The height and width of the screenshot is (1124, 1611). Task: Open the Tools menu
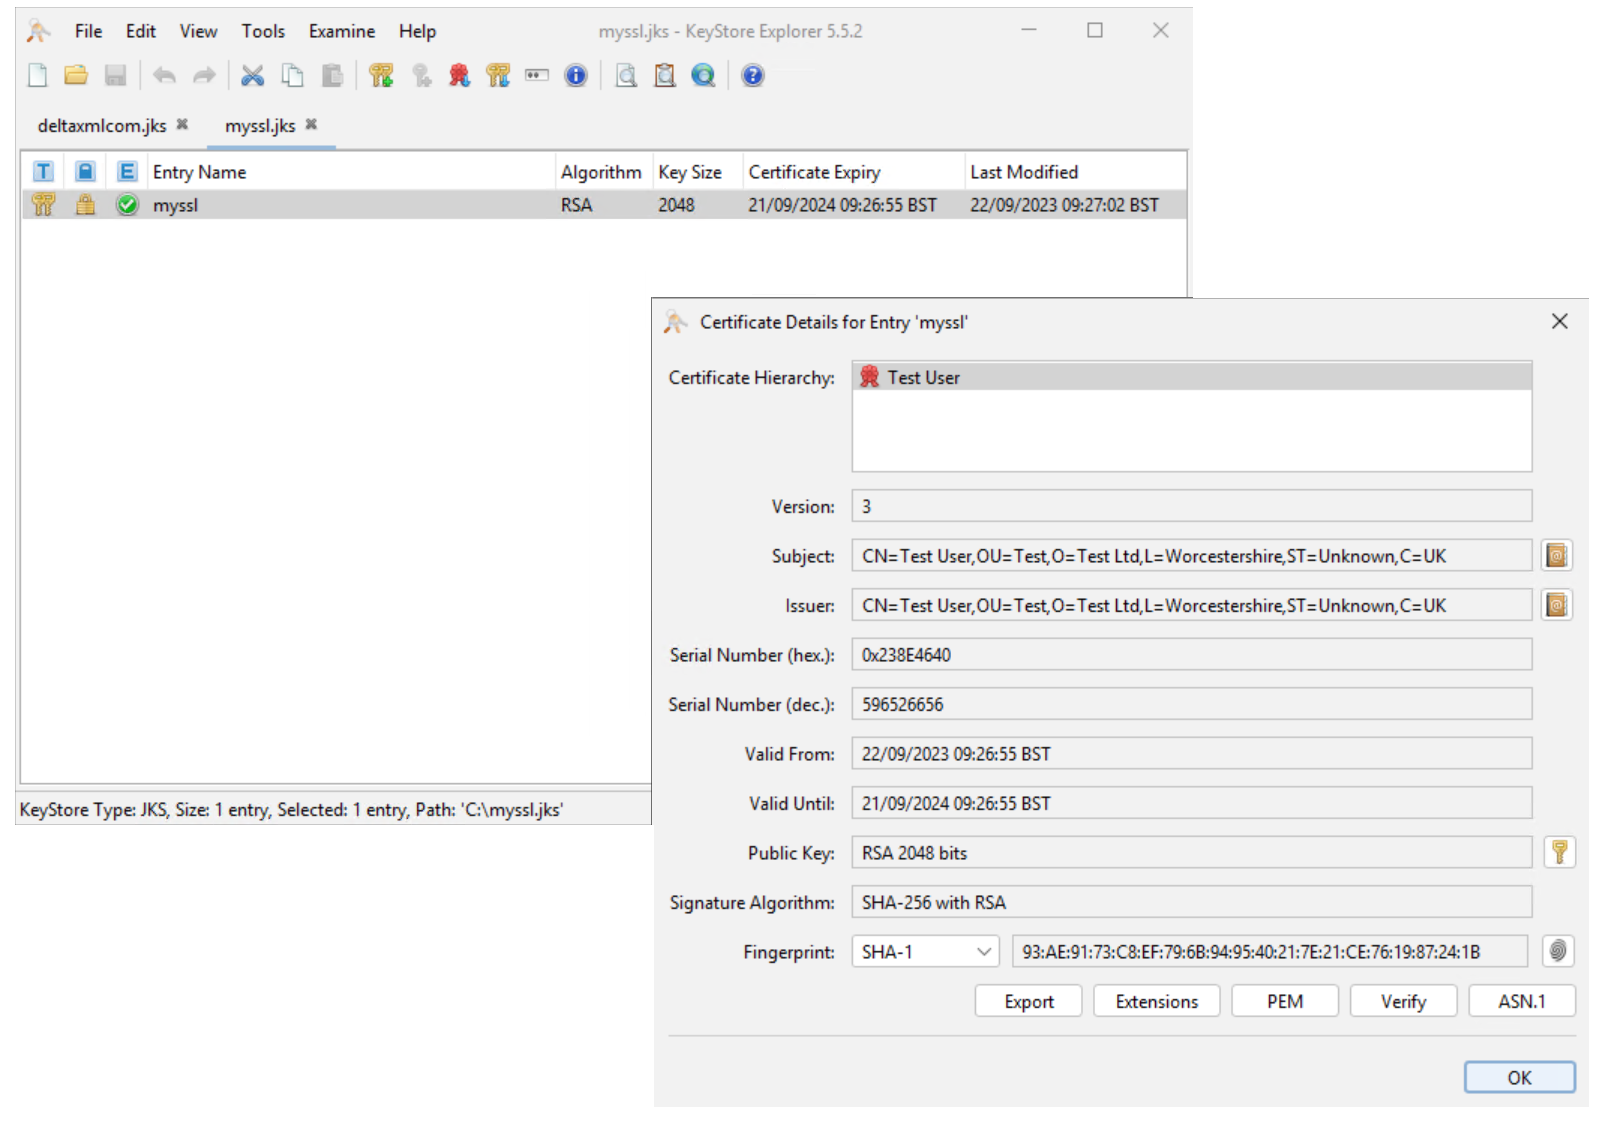click(x=263, y=31)
